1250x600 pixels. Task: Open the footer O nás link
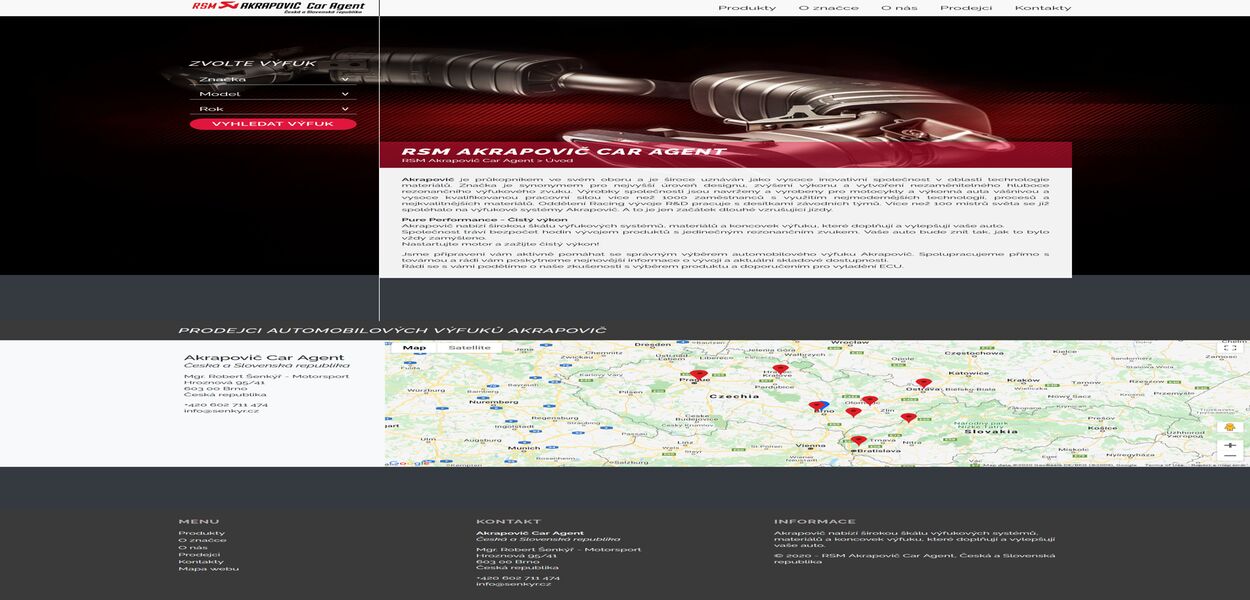point(194,547)
